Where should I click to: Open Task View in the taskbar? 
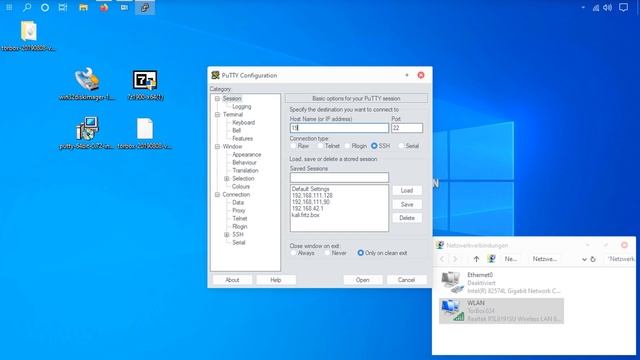pos(63,7)
